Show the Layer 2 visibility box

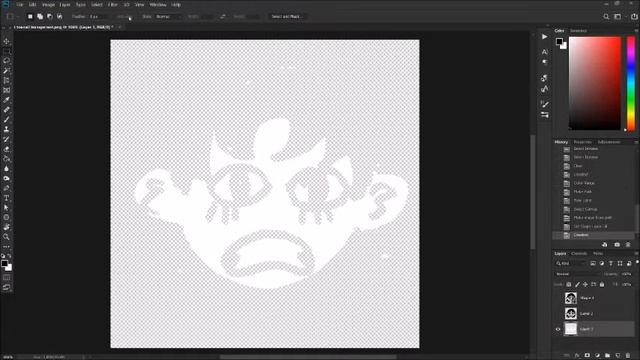558,313
